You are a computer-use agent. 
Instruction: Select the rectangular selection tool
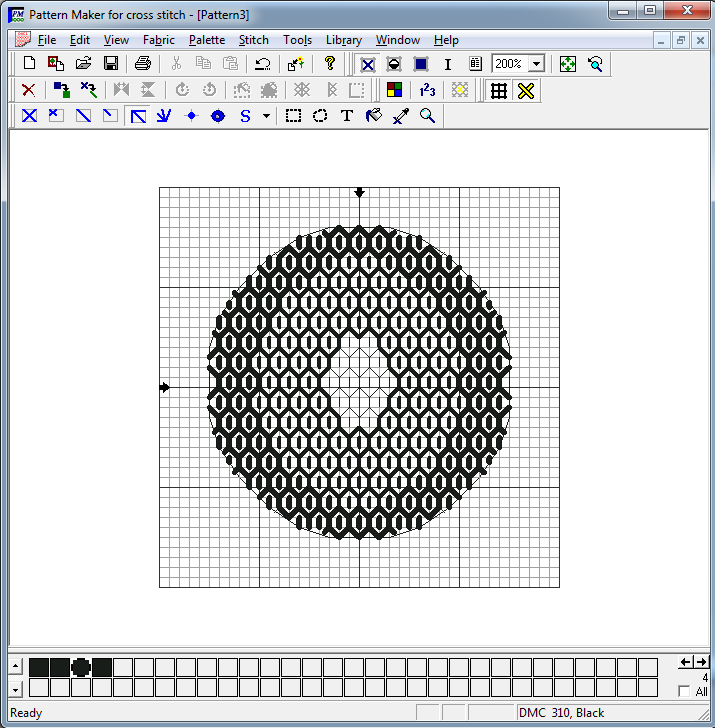pyautogui.click(x=293, y=116)
